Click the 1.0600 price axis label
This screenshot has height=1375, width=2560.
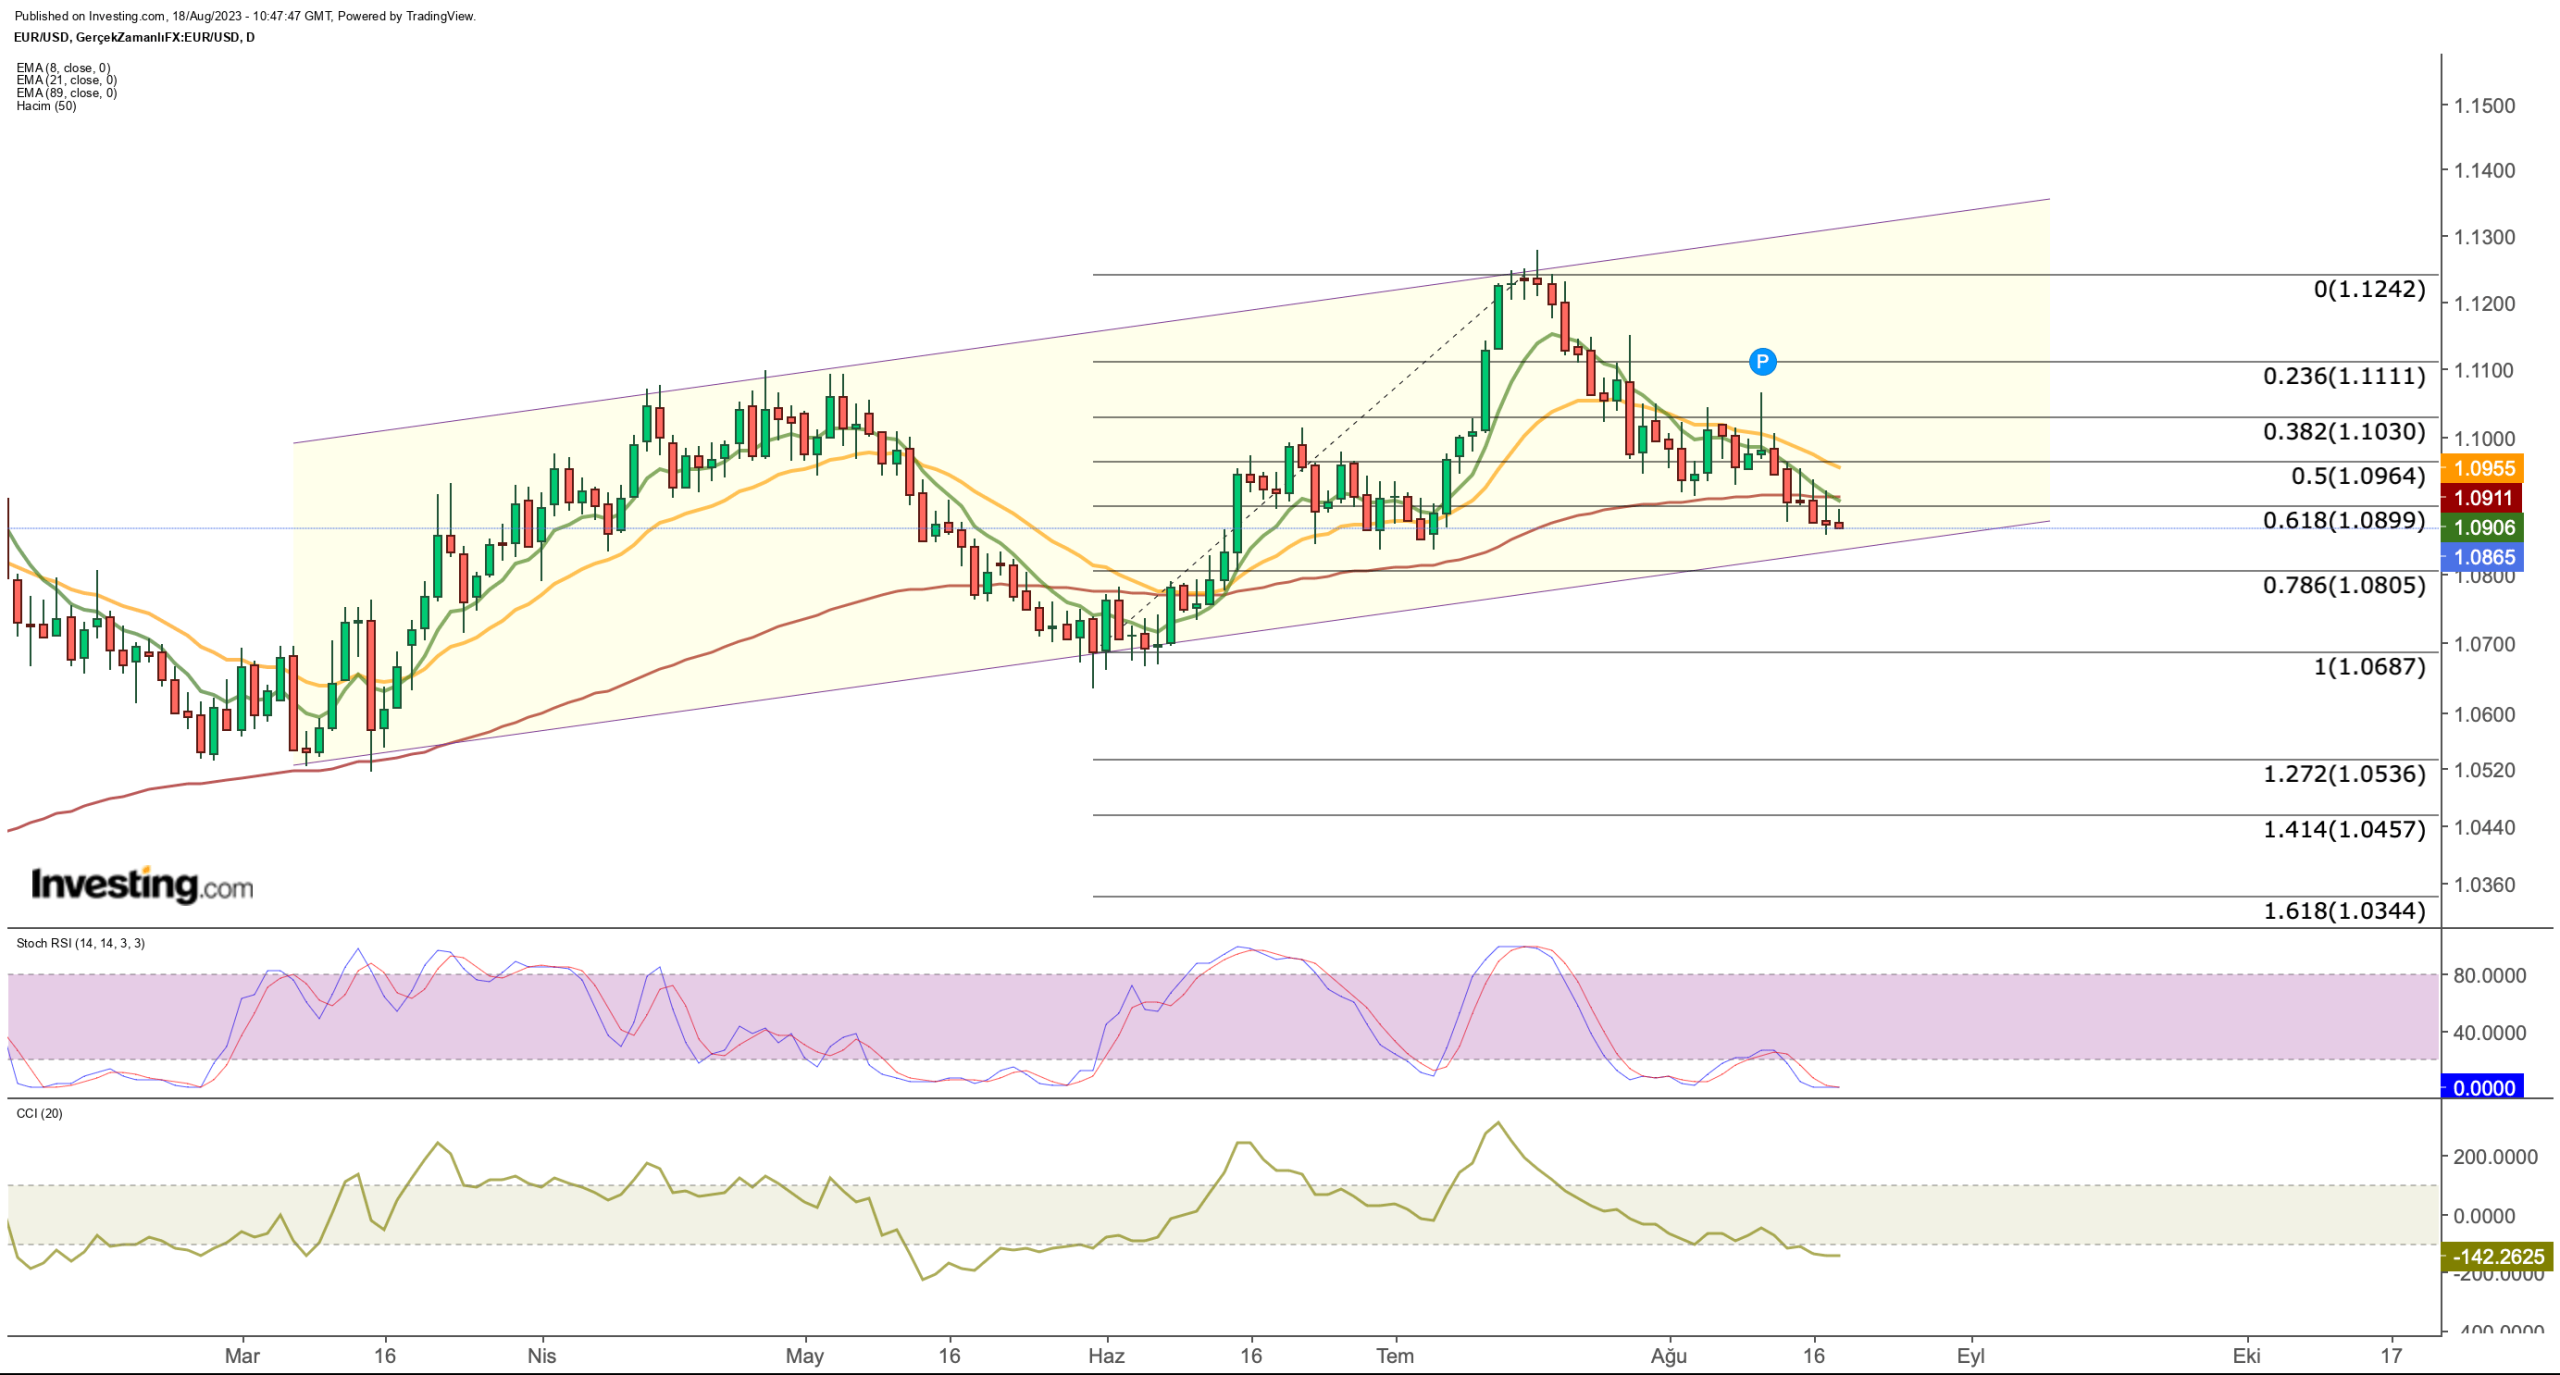[2484, 714]
